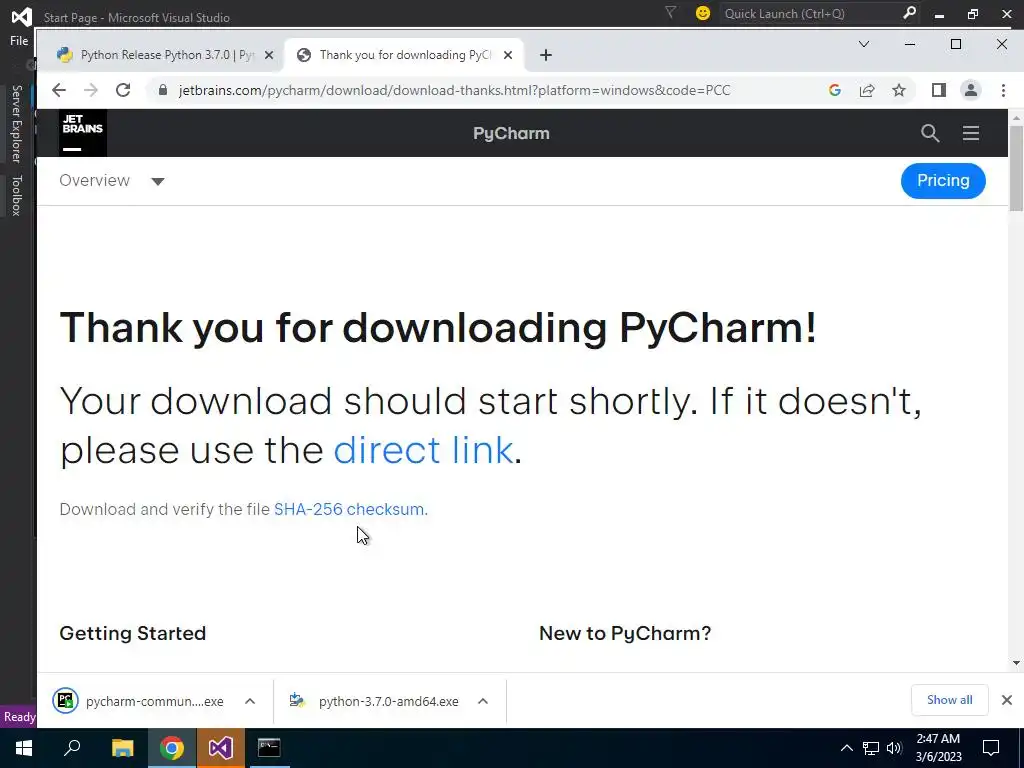This screenshot has height=768, width=1024.
Task: Open a new browser tab
Action: (x=546, y=55)
